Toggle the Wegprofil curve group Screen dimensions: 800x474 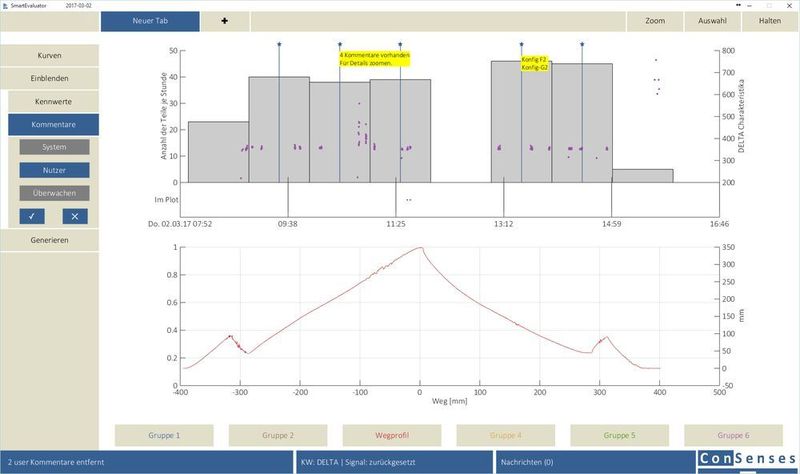click(x=392, y=435)
